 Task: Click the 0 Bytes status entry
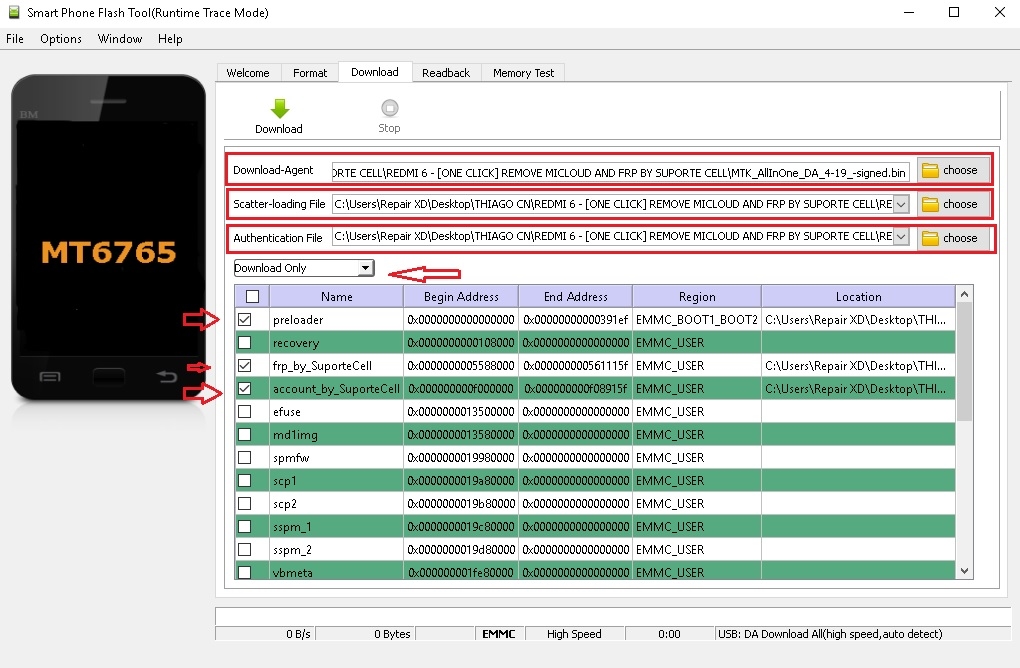pos(392,634)
